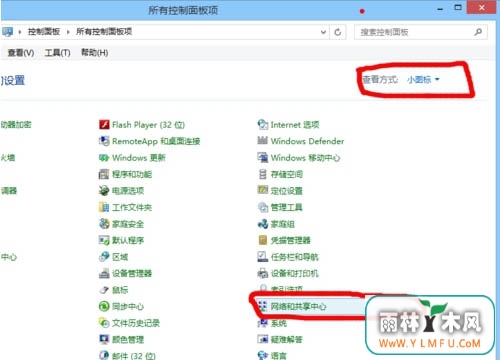The width and height of the screenshot is (500, 360).
Task: Open the 语言 link
Action: coord(279,356)
